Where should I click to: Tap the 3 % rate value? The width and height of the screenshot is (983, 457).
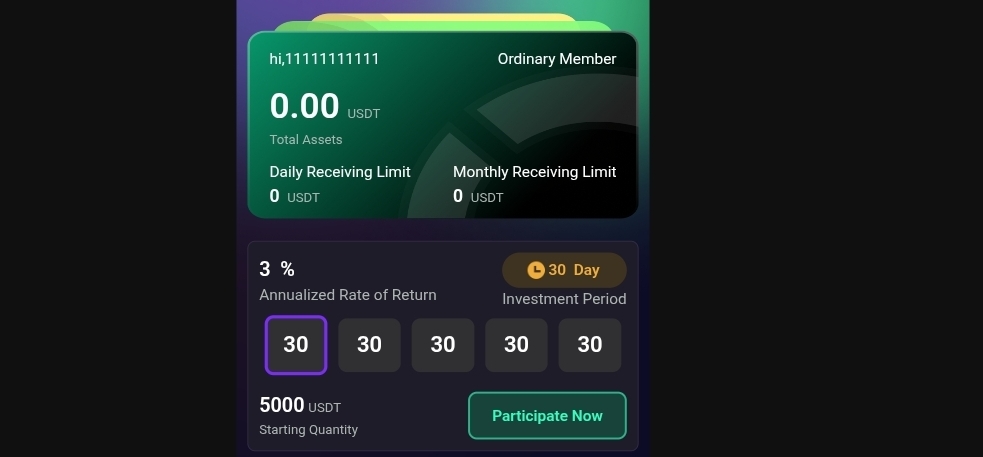click(277, 269)
